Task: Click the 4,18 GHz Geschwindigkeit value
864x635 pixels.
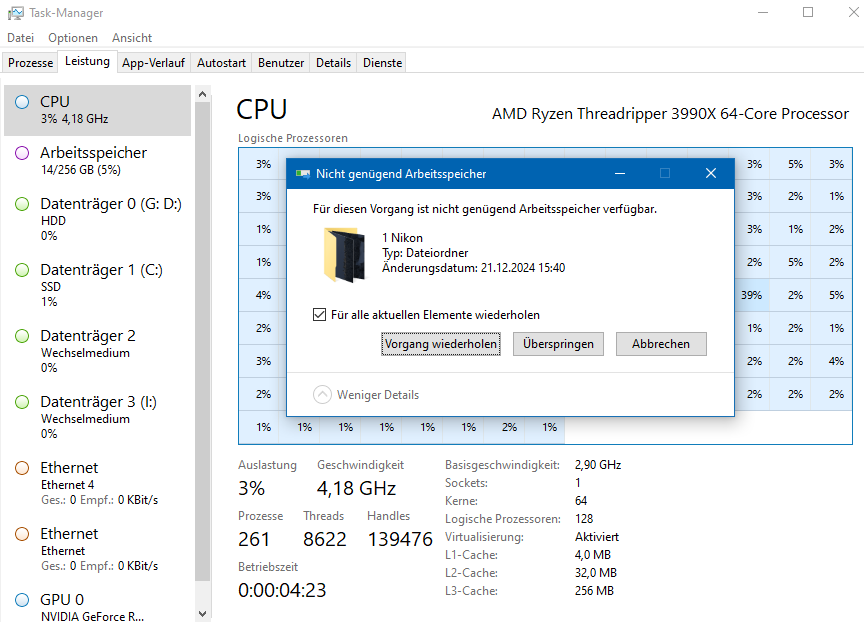Action: tap(356, 488)
